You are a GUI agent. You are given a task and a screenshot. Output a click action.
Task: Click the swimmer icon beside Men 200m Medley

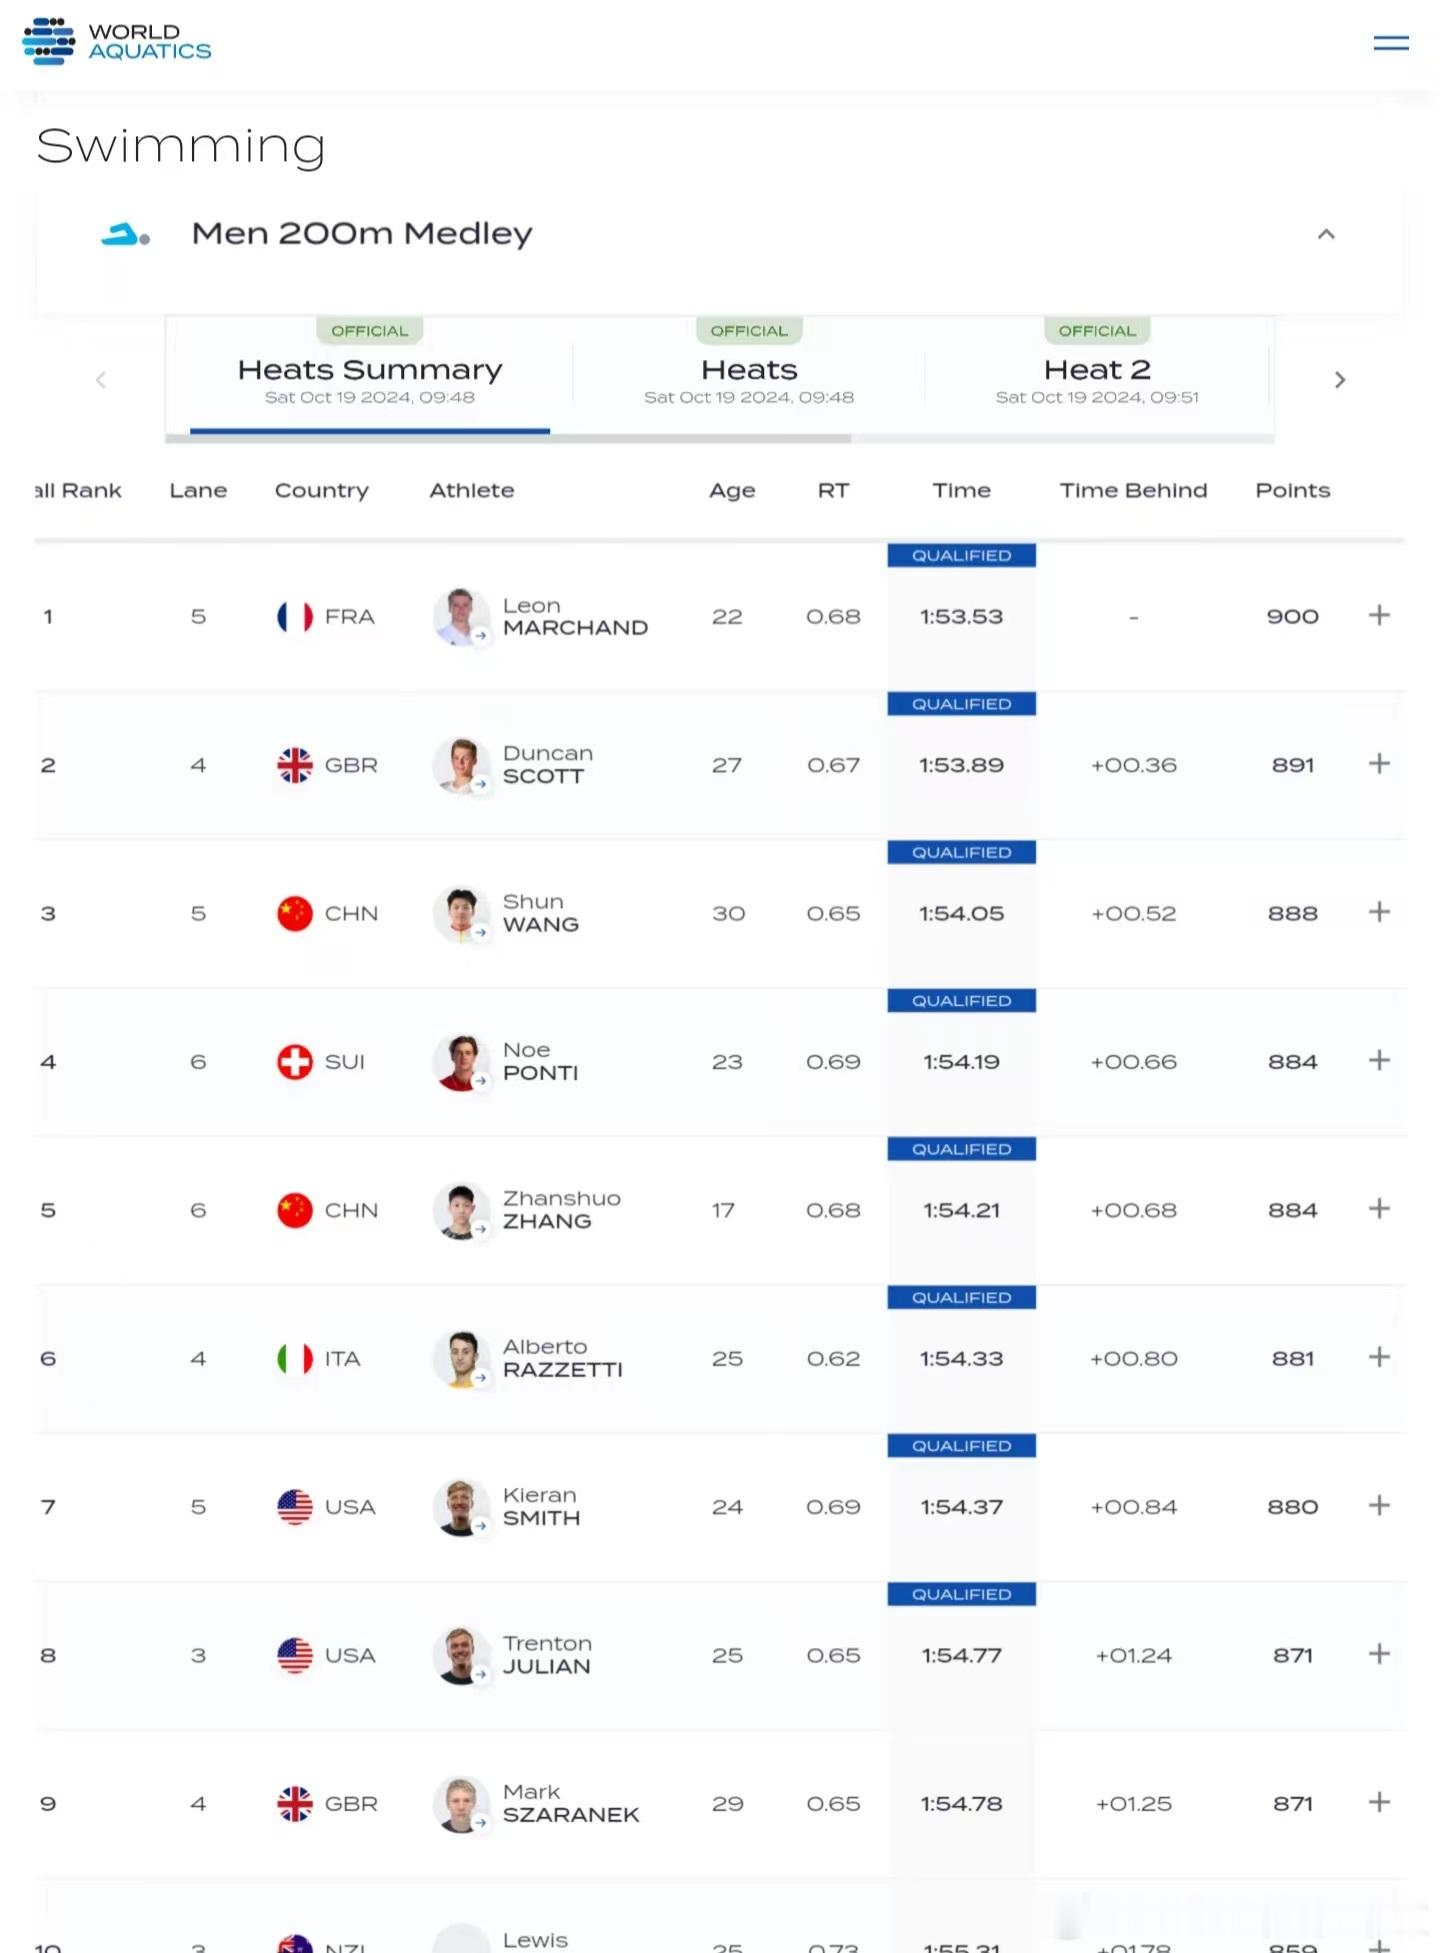(x=125, y=235)
